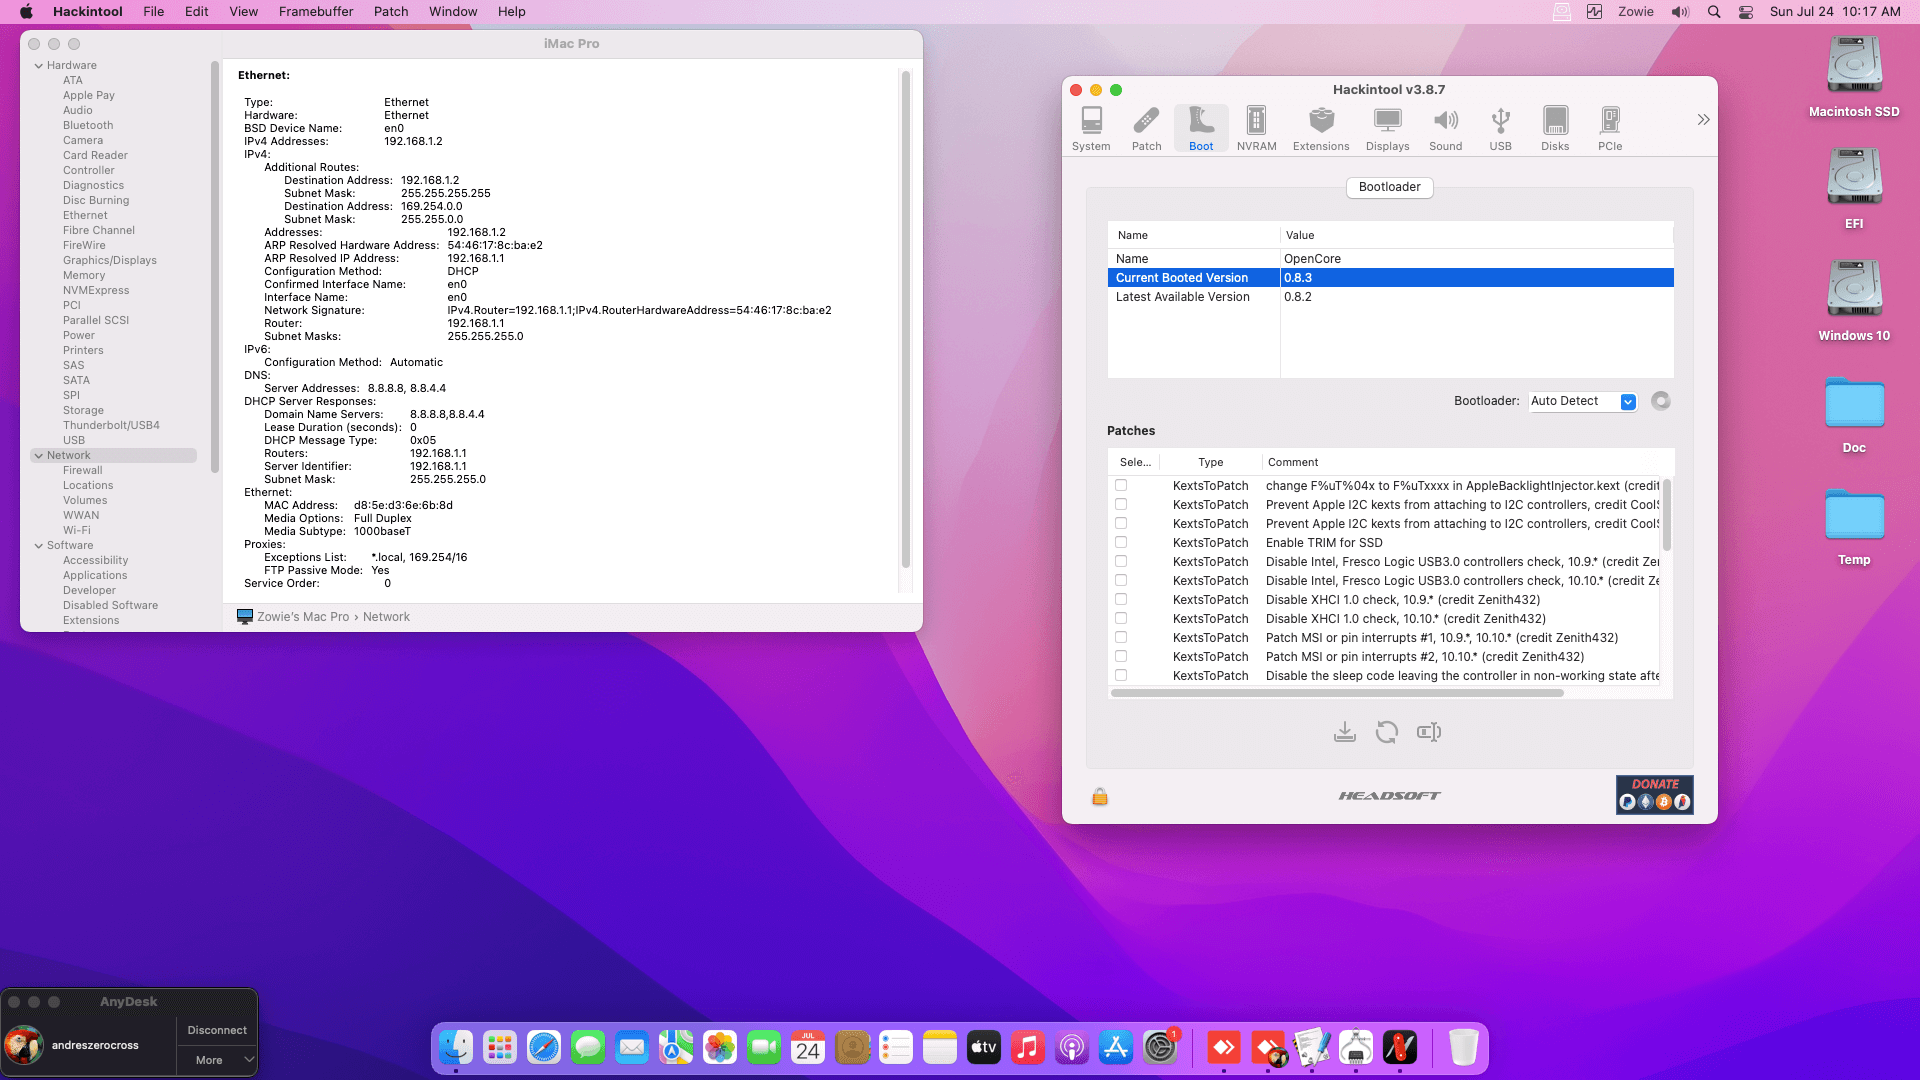The image size is (1920, 1080).
Task: Click the rename/edit icon below patches
Action: tap(1429, 732)
